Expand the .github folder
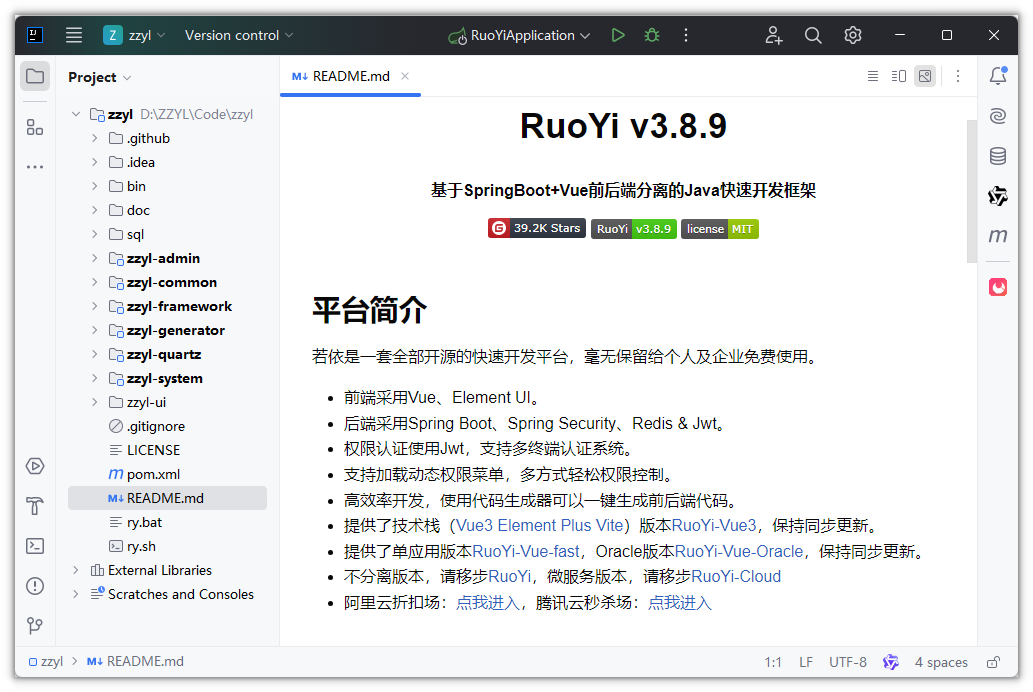1033x692 pixels. (95, 138)
